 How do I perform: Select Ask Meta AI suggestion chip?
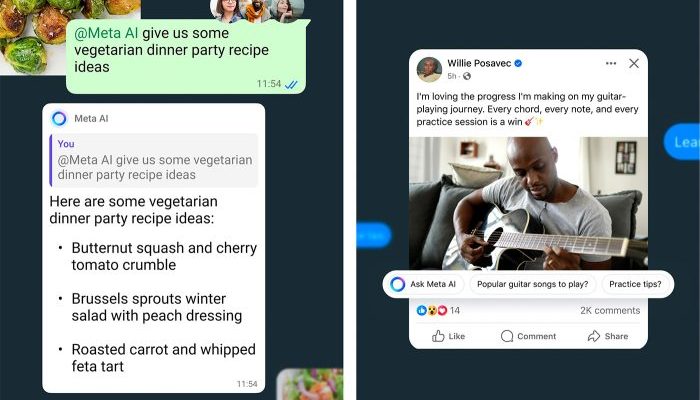[423, 284]
